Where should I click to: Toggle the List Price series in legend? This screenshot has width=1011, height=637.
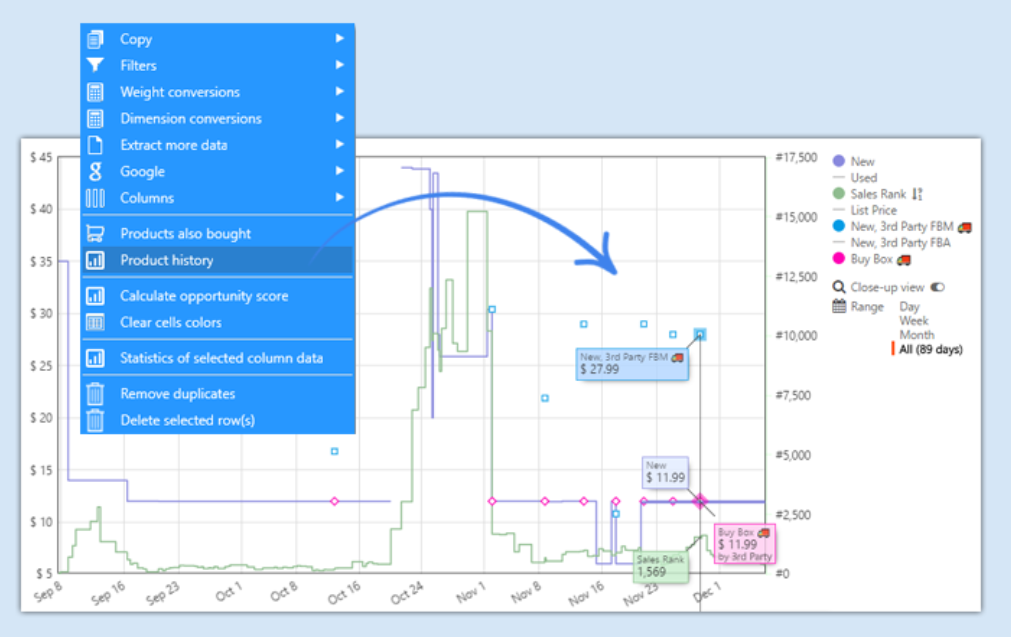point(865,210)
